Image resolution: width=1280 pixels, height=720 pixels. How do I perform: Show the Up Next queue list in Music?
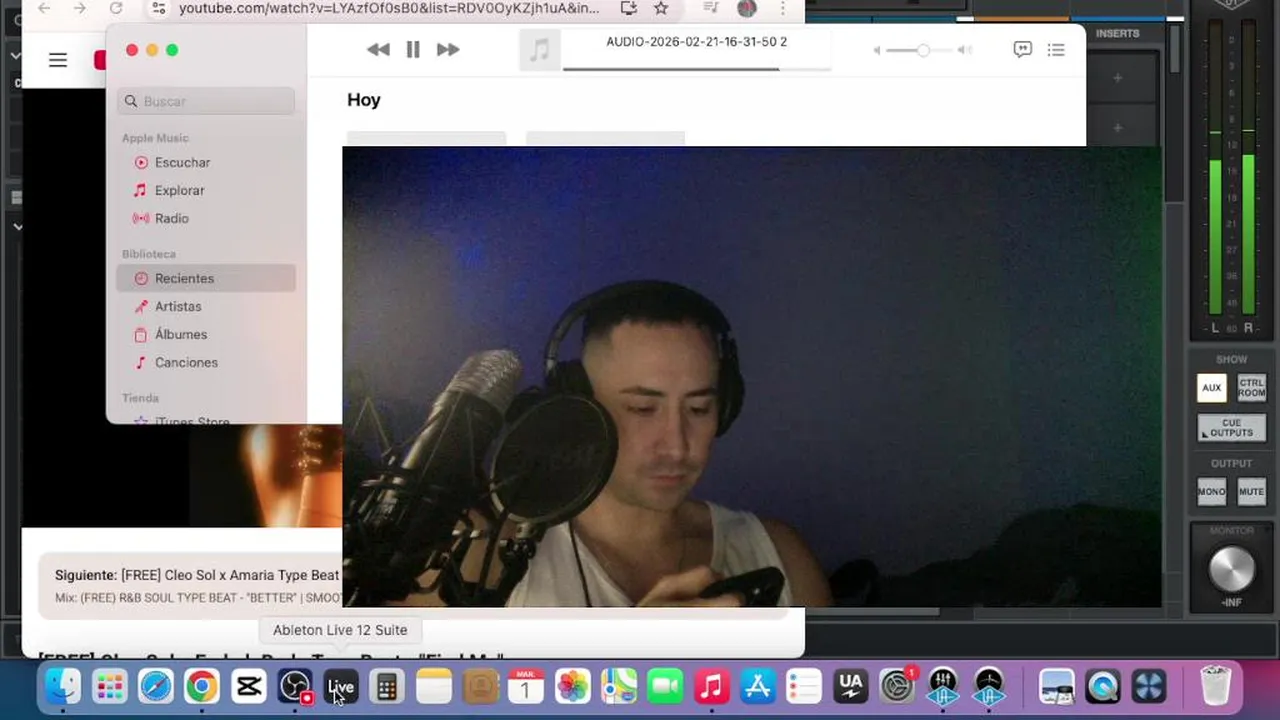tap(1056, 49)
